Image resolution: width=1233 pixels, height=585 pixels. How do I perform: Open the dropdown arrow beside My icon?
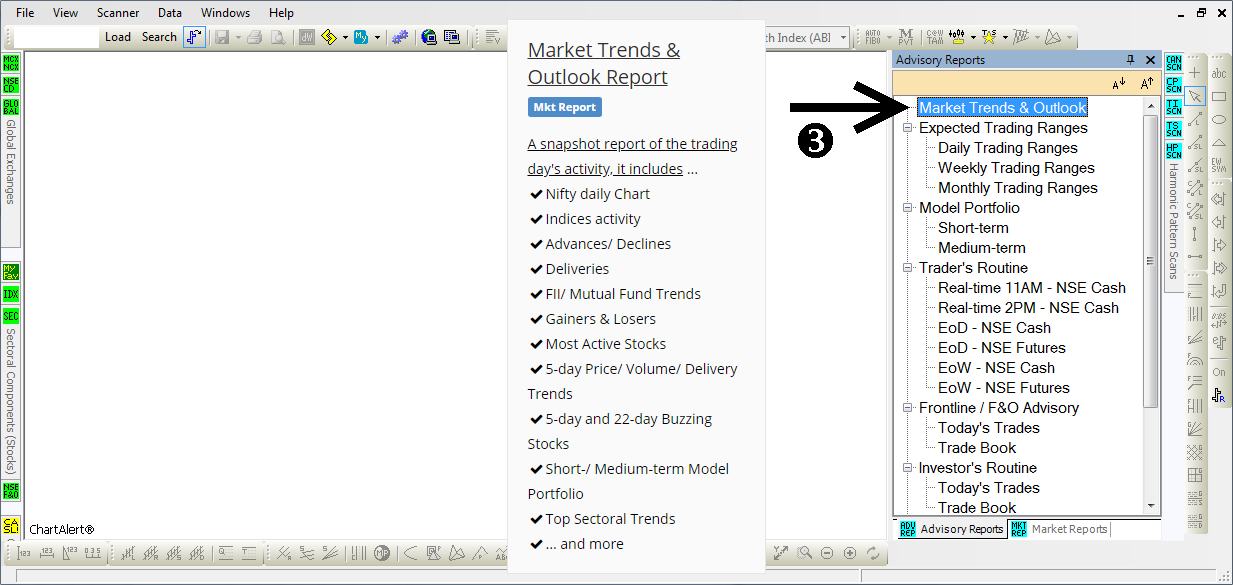click(377, 37)
